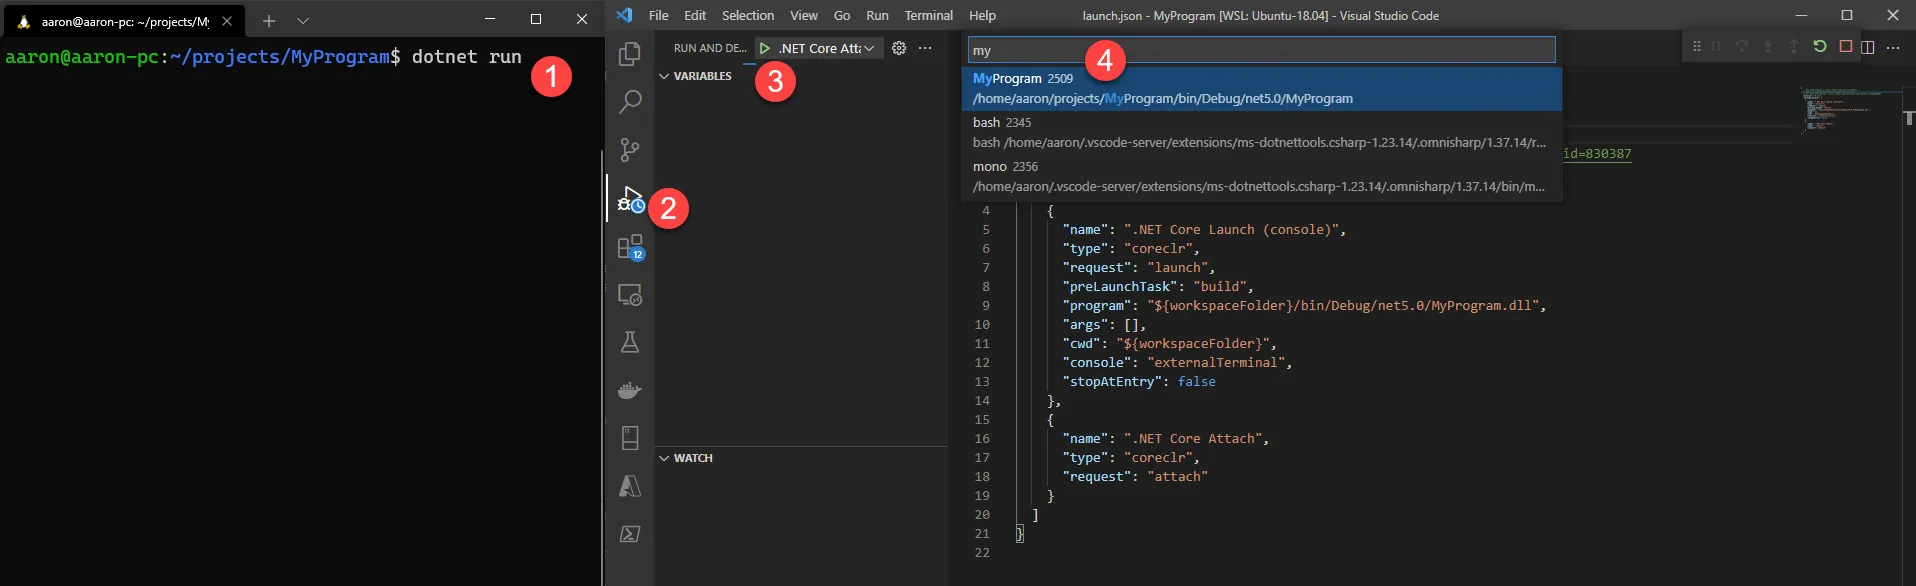The image size is (1916, 586).
Task: Open the Azure view in activity bar
Action: (x=629, y=486)
